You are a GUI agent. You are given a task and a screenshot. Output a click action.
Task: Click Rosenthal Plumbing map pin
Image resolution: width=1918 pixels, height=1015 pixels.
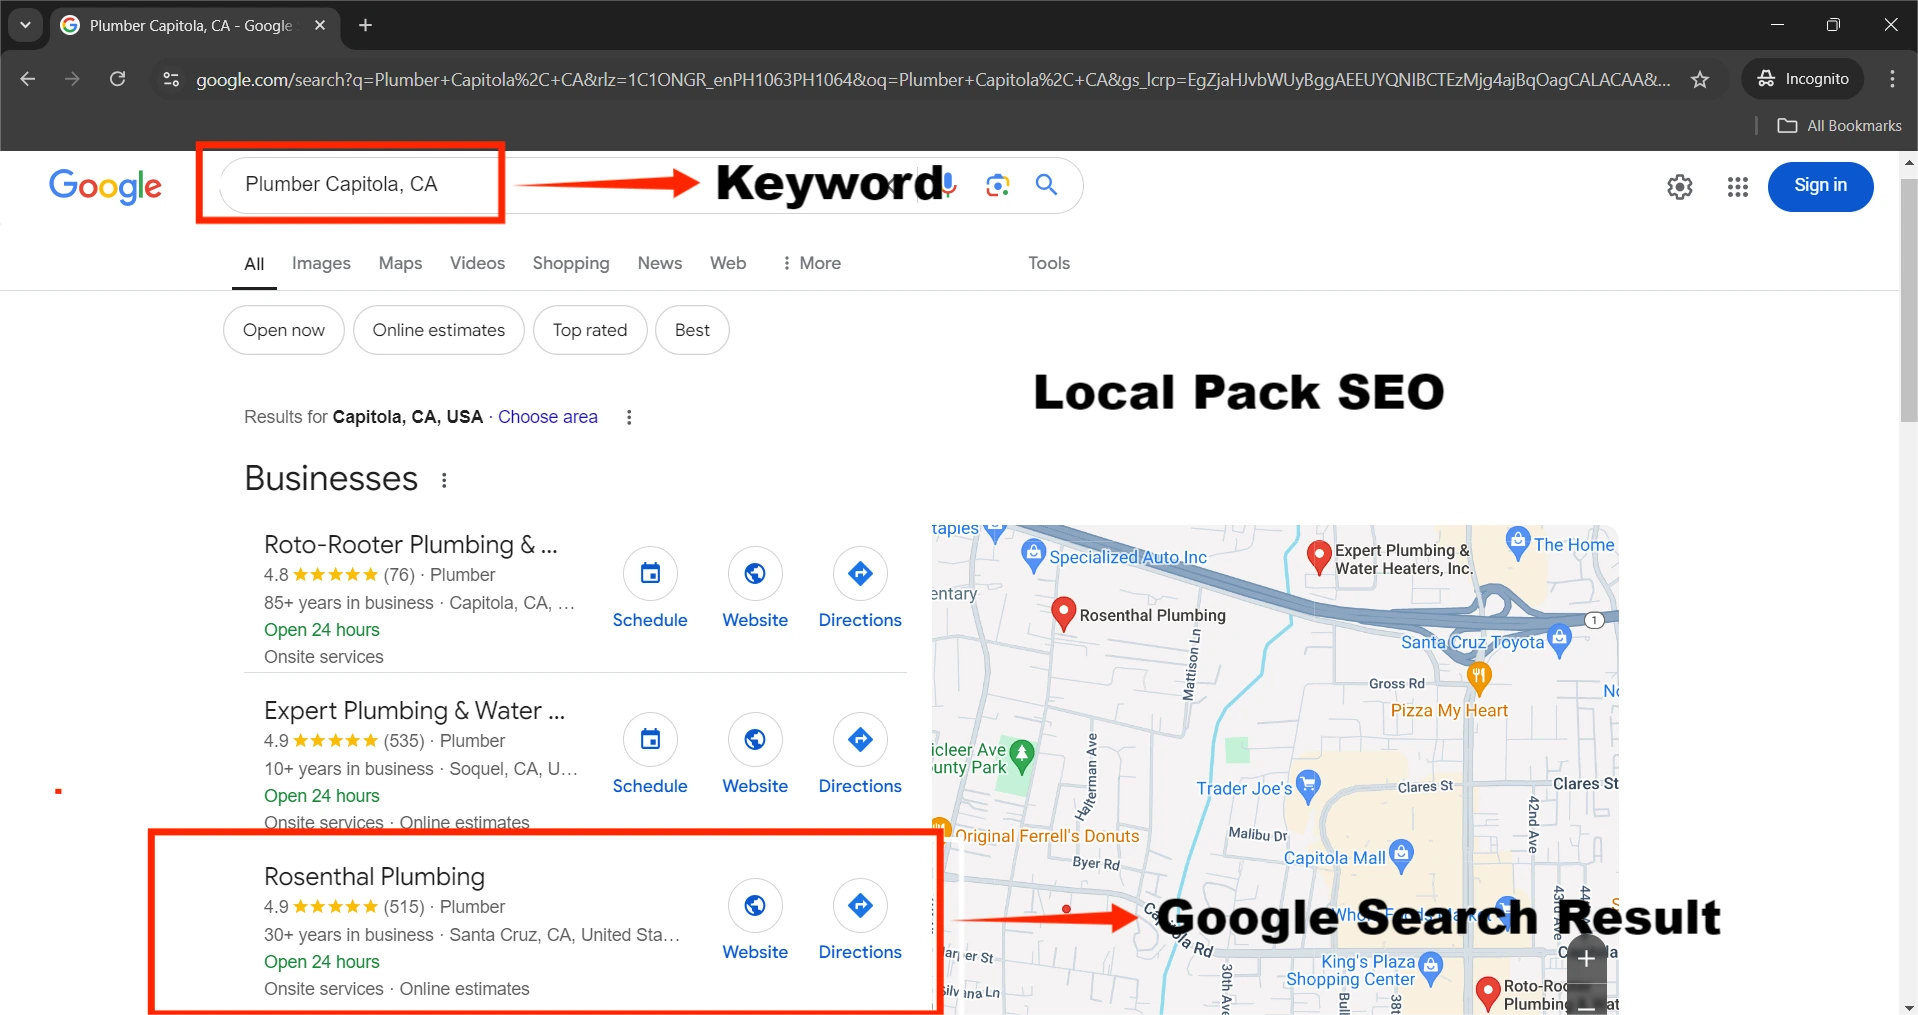point(1063,613)
